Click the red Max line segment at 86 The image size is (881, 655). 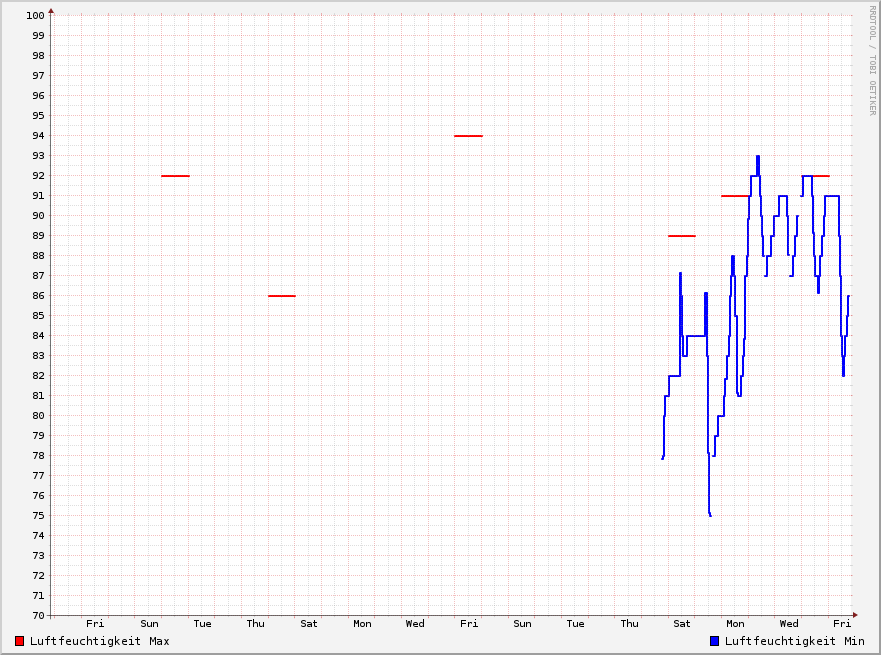pos(281,295)
